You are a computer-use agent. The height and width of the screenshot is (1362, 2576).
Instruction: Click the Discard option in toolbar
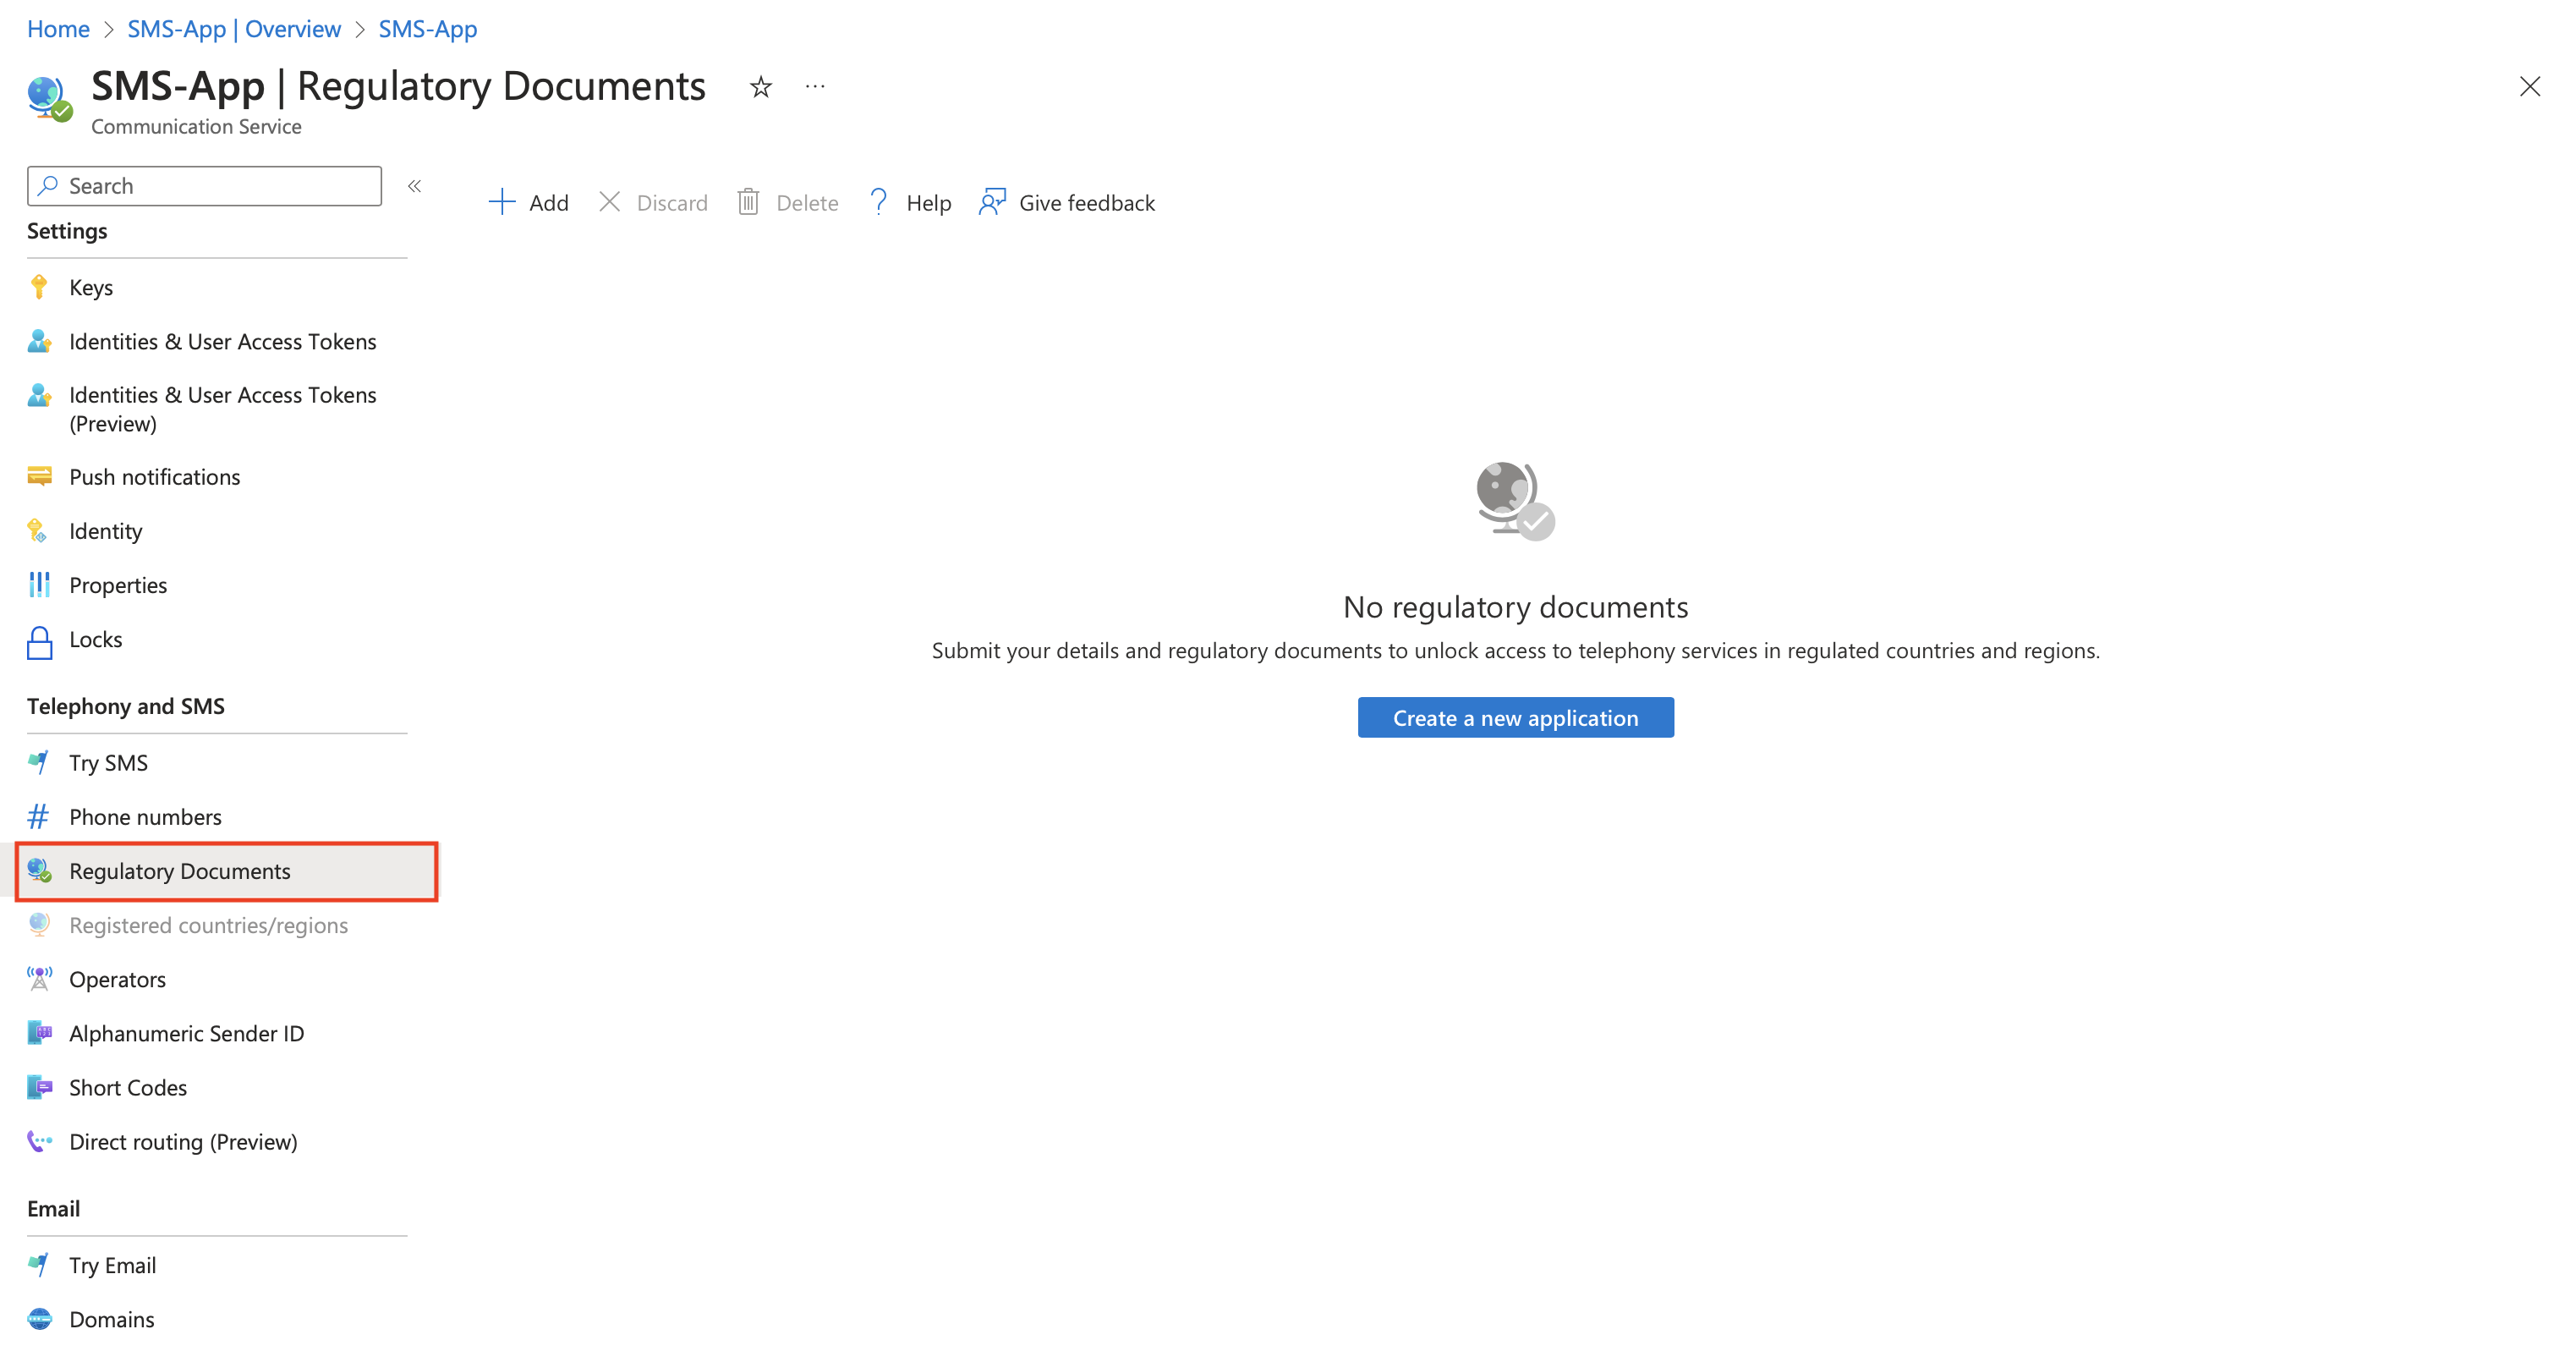point(655,203)
